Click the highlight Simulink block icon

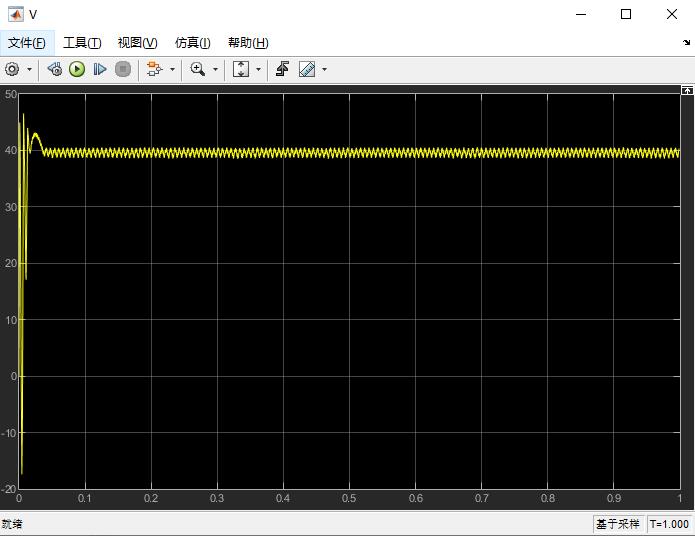pos(154,69)
